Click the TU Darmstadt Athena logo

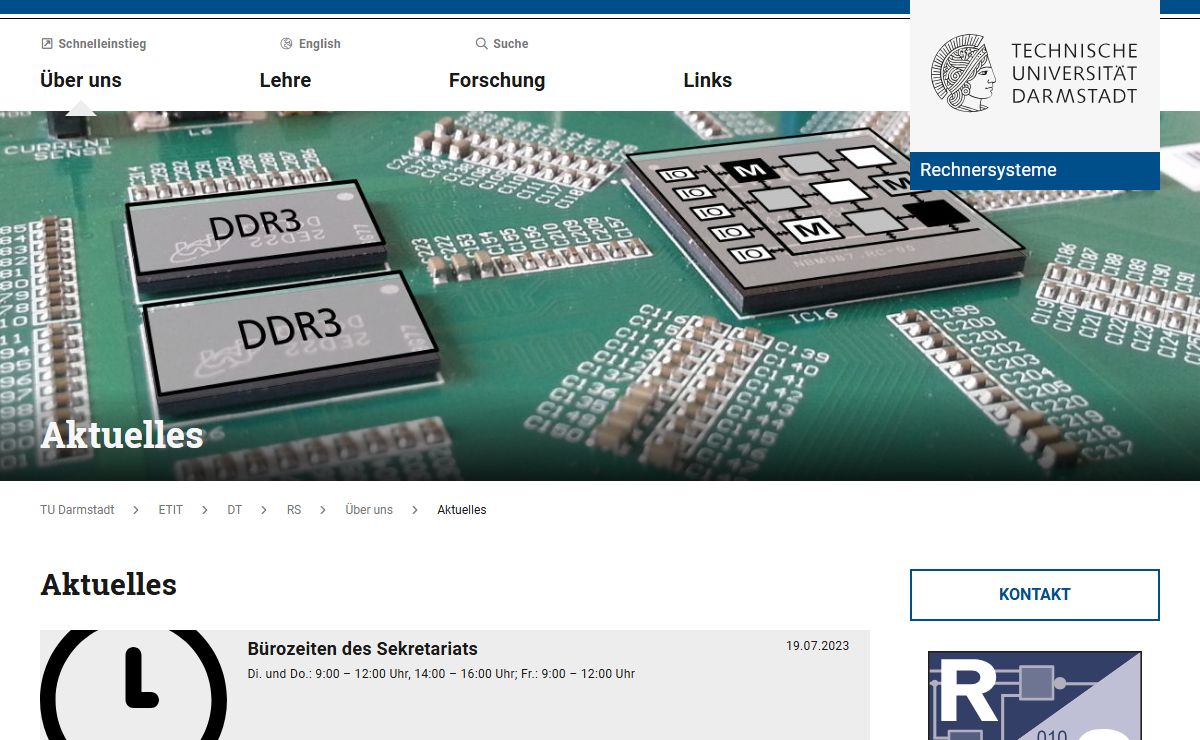pyautogui.click(x=963, y=73)
